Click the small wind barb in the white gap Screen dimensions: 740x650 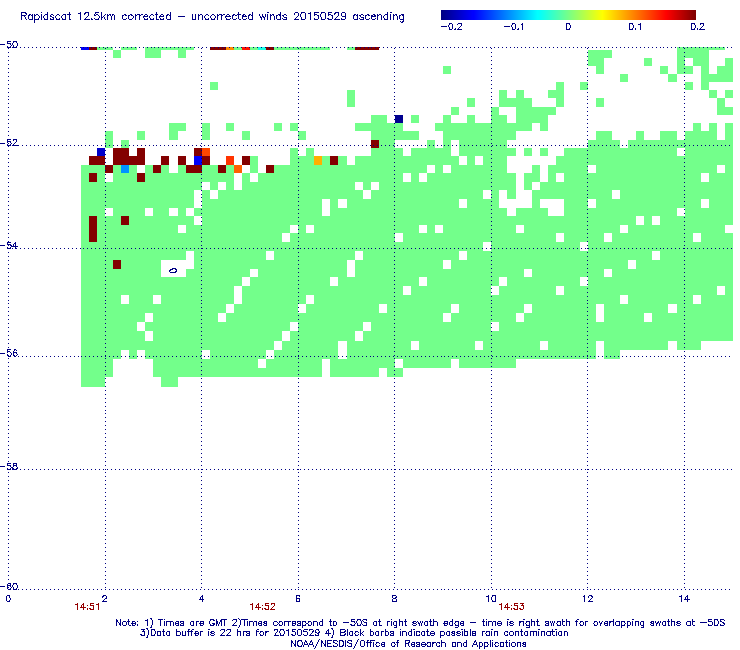click(173, 270)
